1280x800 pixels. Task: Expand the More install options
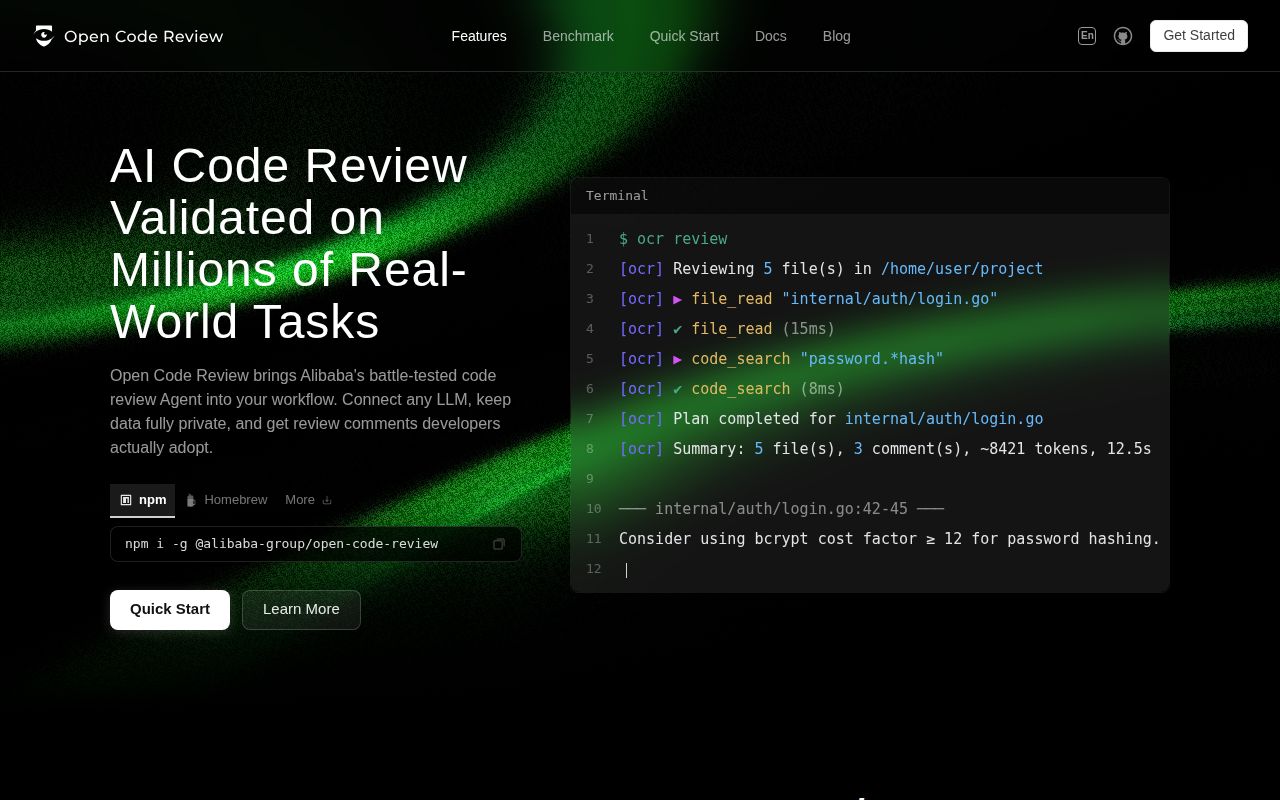click(x=308, y=500)
